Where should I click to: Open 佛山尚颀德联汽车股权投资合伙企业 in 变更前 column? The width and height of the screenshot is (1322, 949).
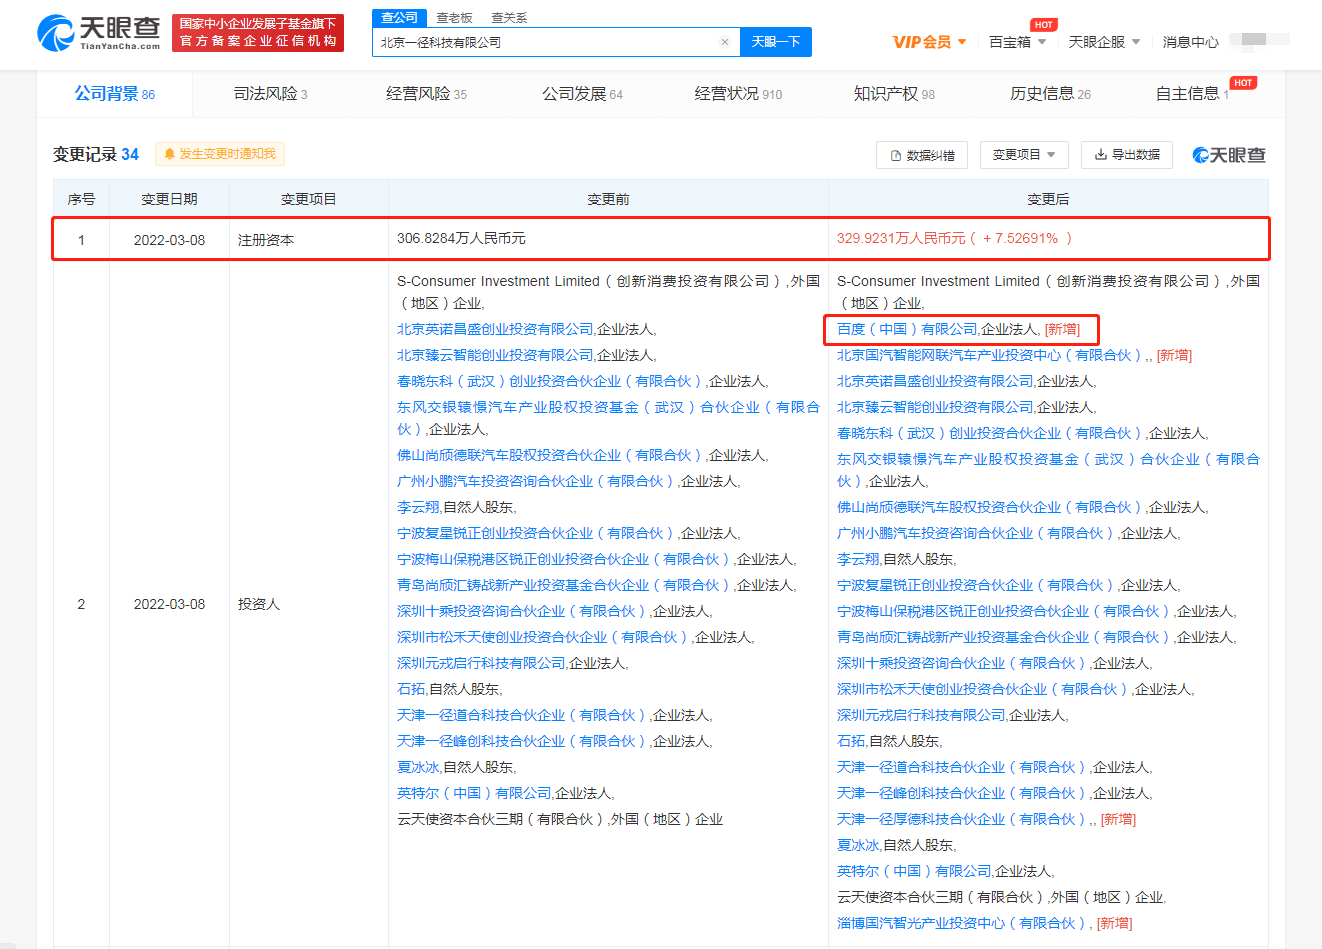551,455
